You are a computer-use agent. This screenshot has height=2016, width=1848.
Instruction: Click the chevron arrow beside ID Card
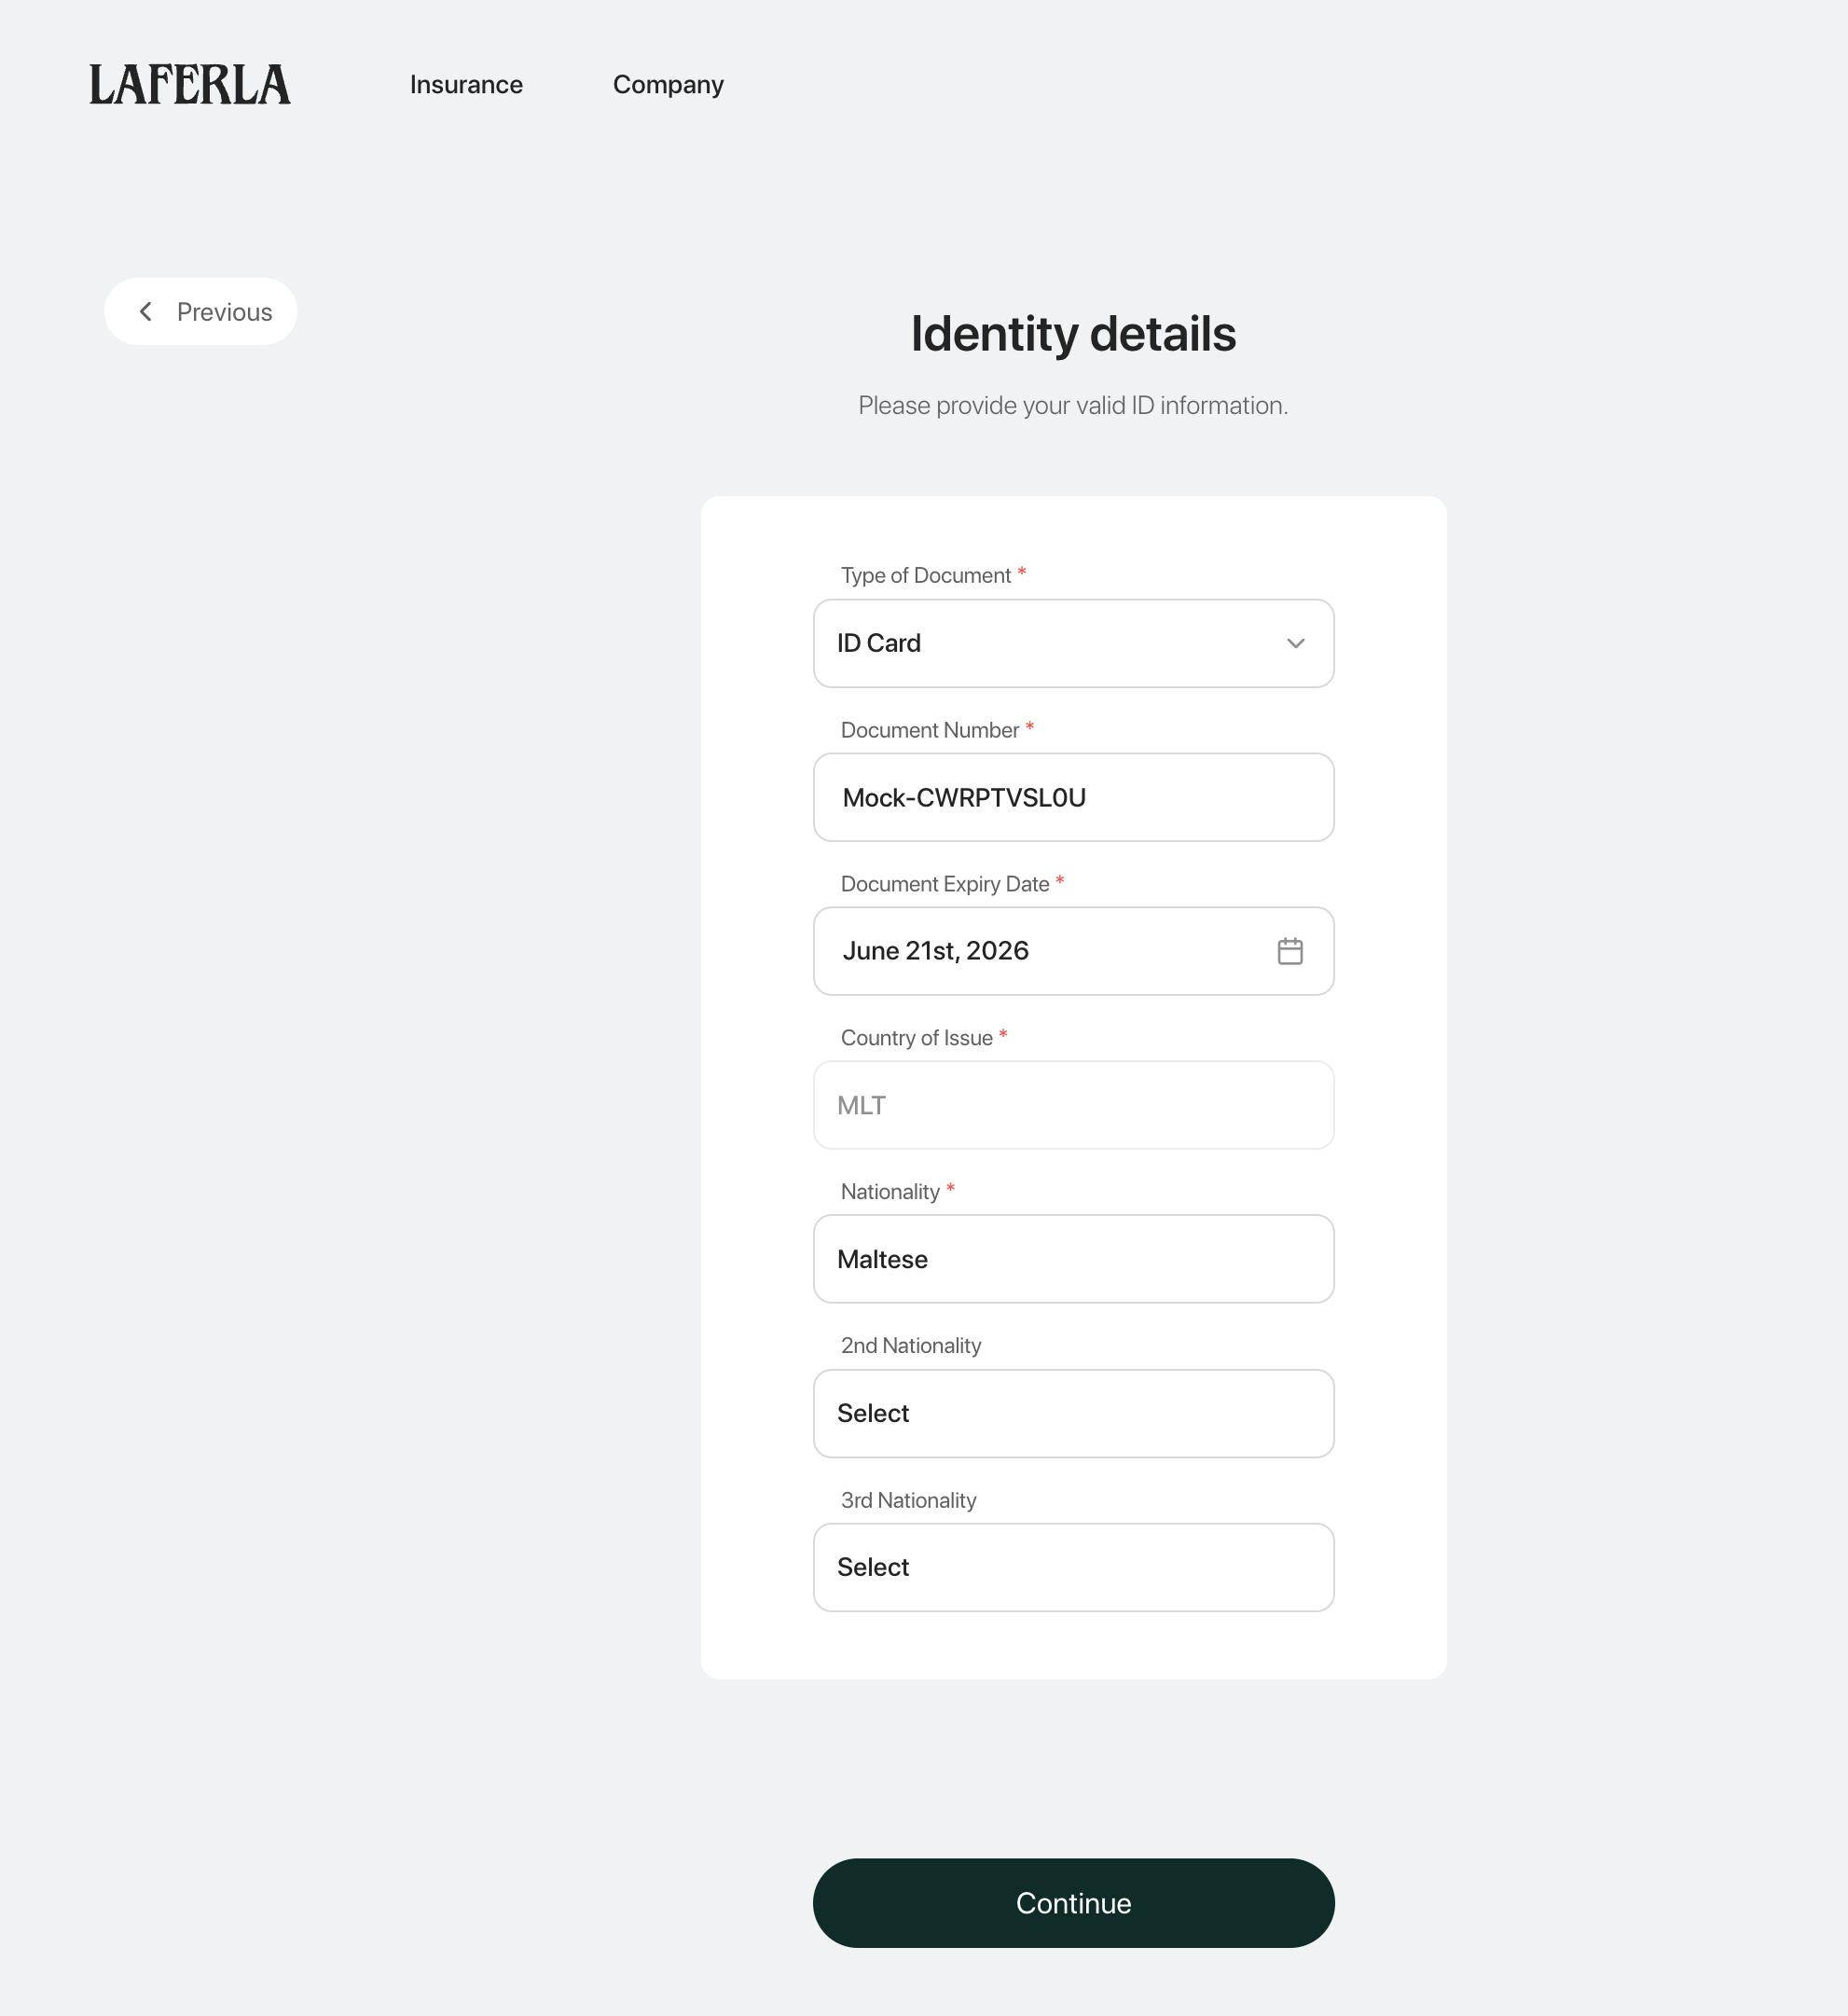[x=1295, y=643]
